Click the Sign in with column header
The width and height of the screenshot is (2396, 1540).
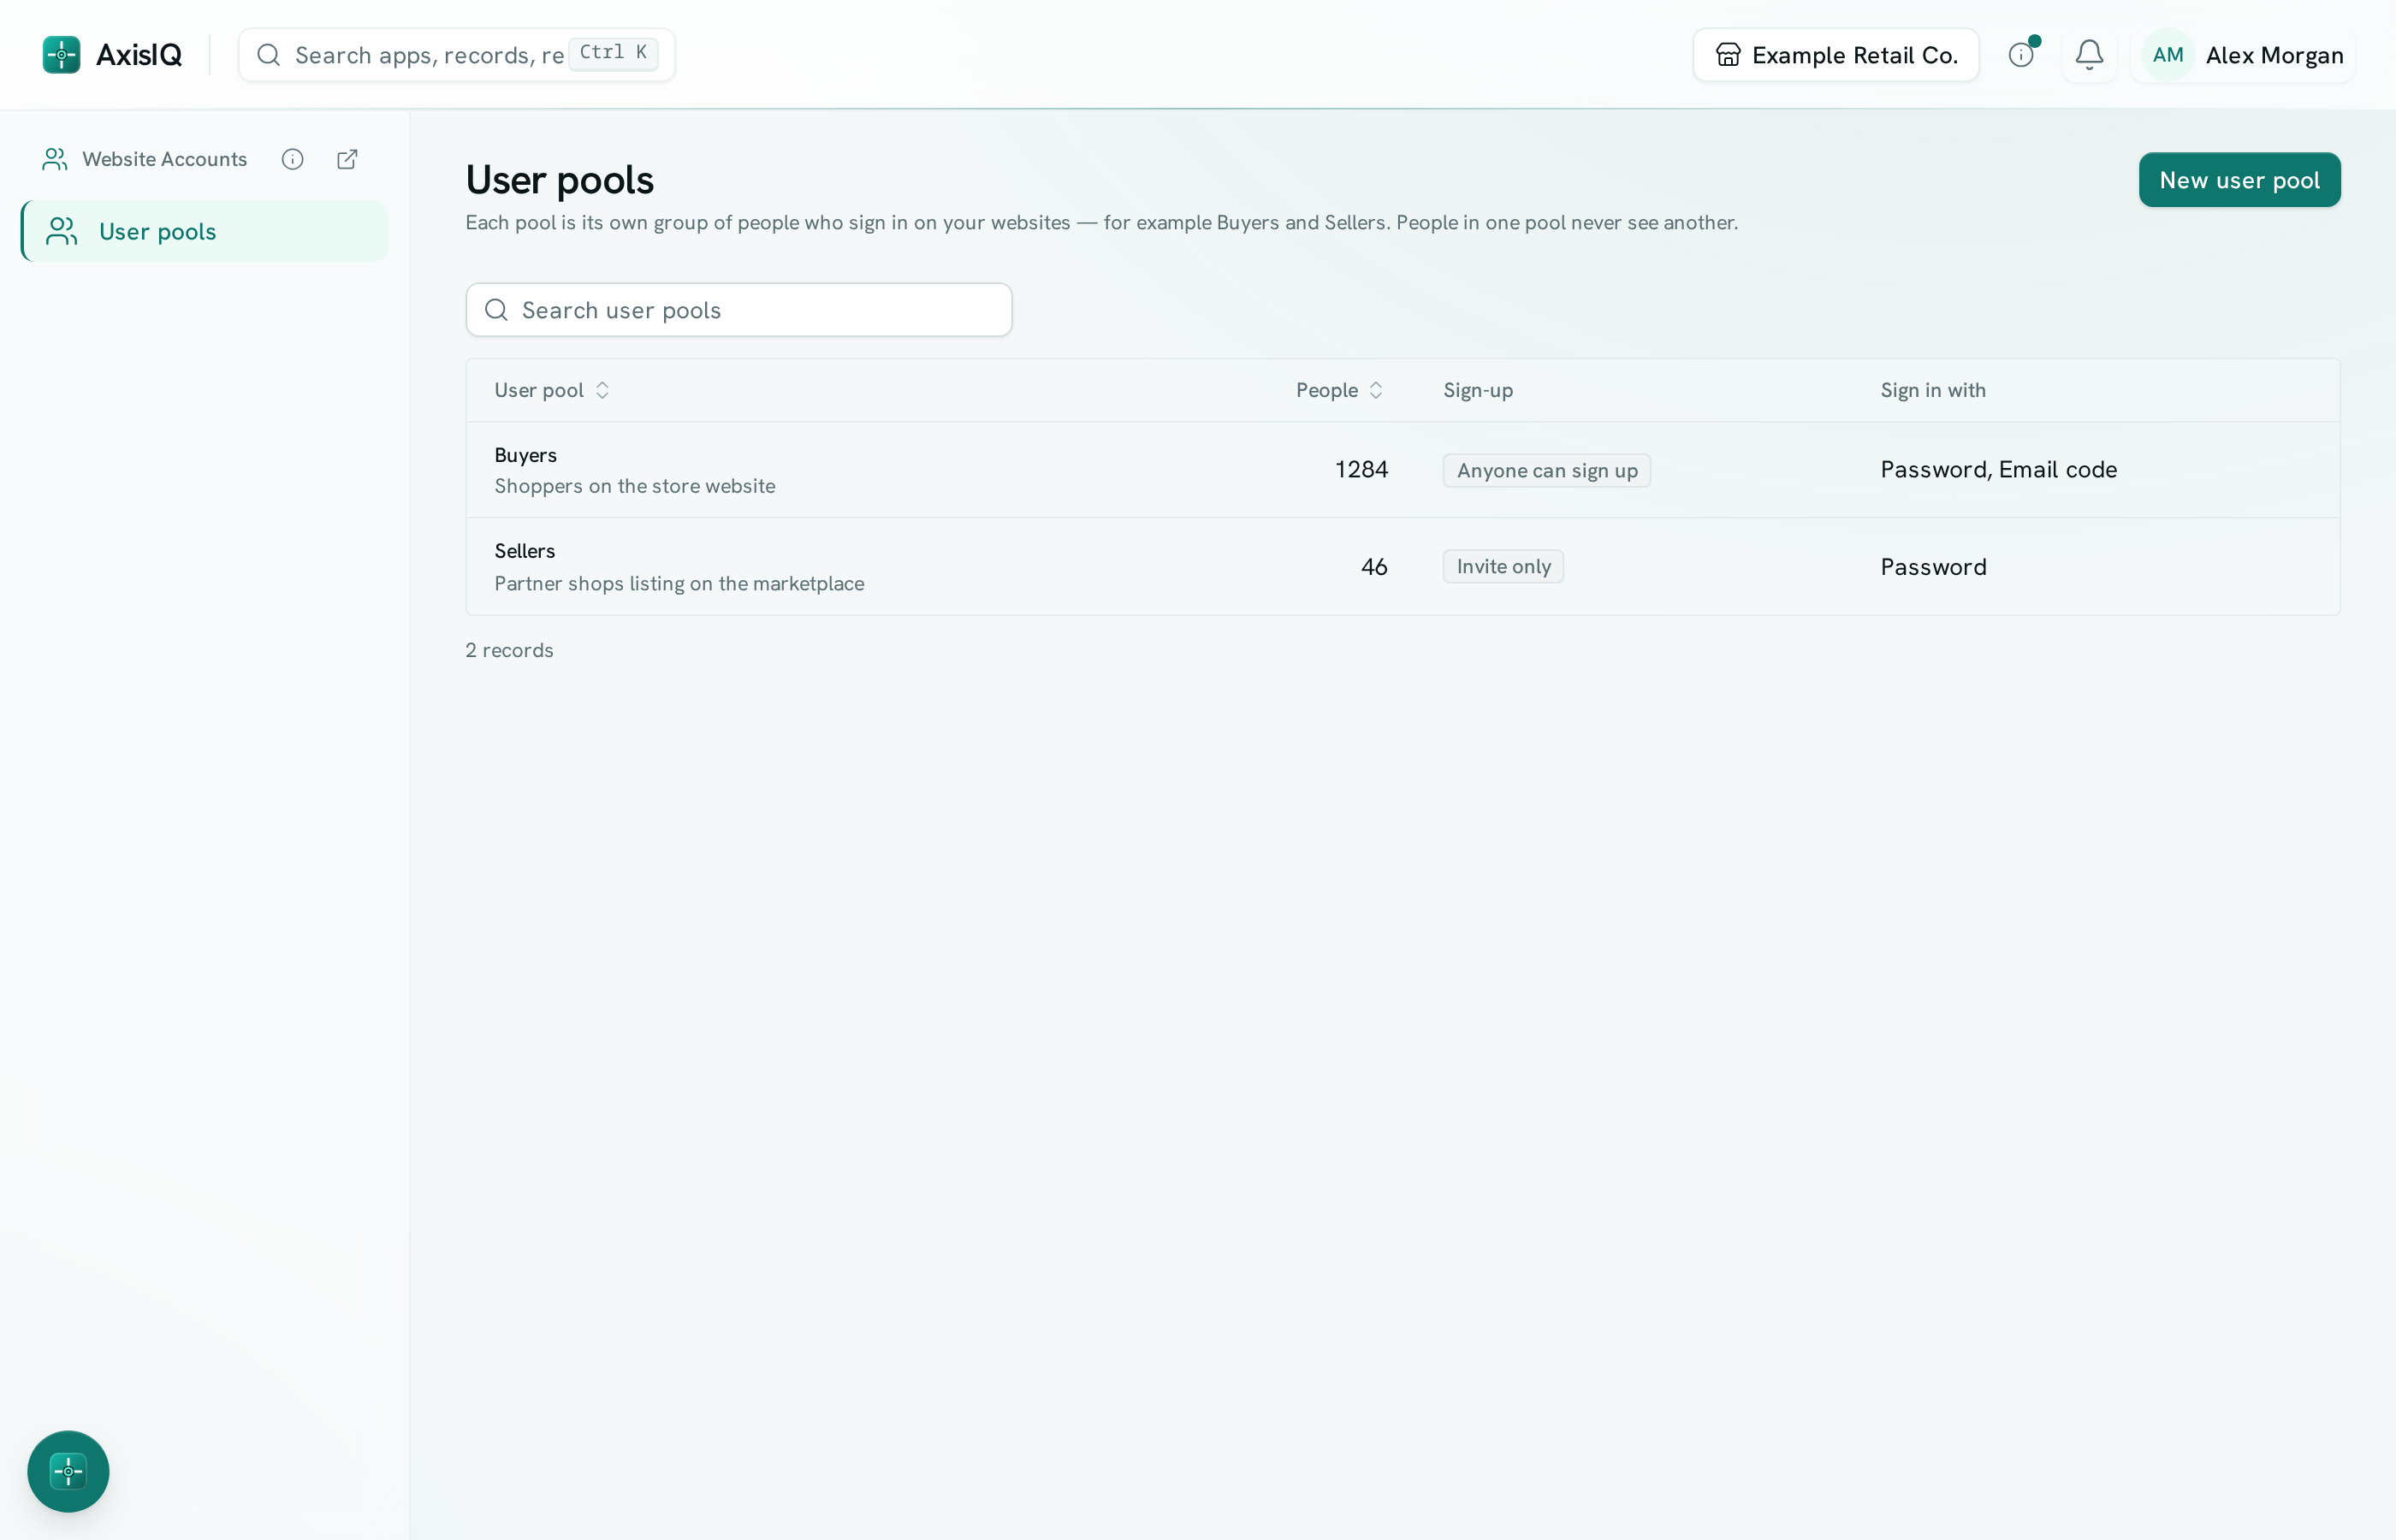click(x=1932, y=390)
